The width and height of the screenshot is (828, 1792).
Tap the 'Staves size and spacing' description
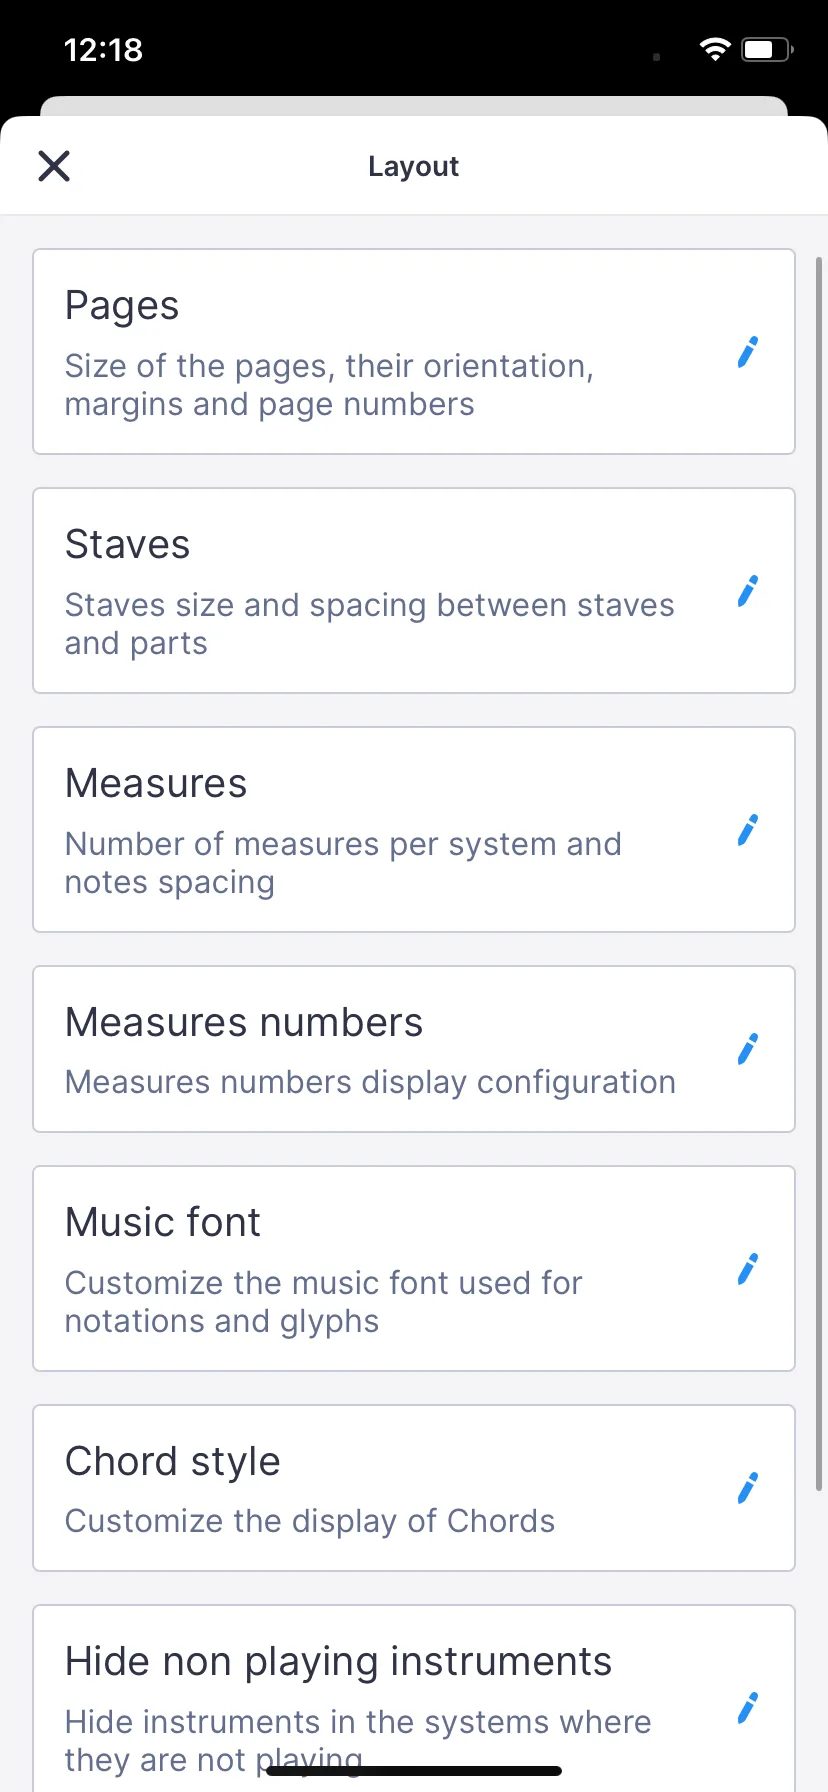(369, 624)
